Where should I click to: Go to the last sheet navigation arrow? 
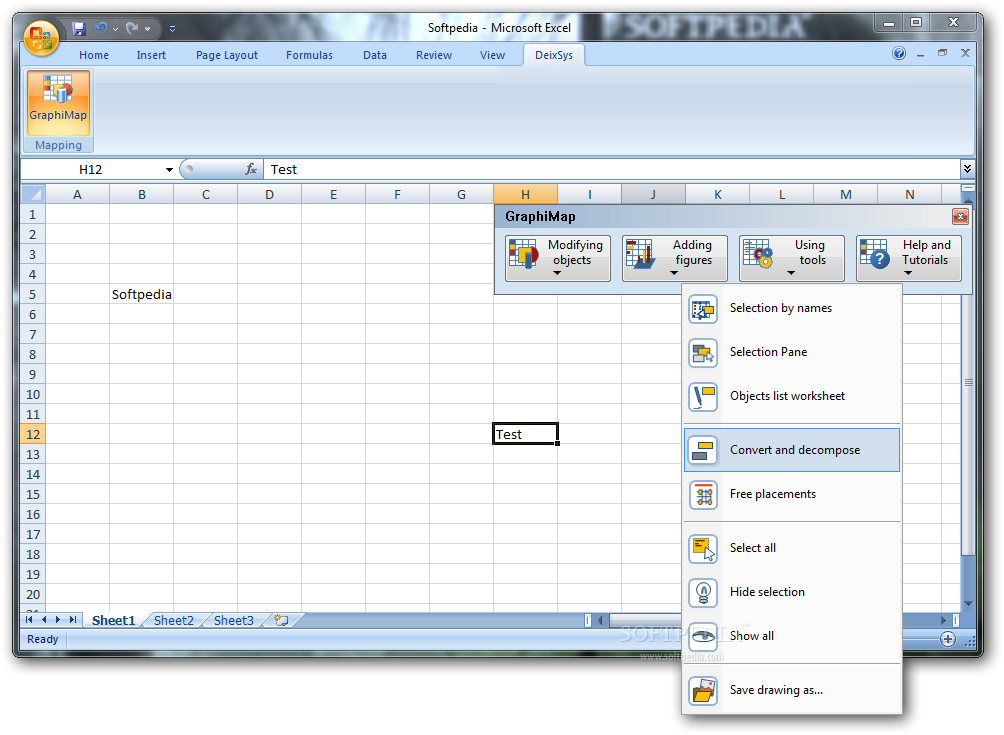(x=72, y=620)
